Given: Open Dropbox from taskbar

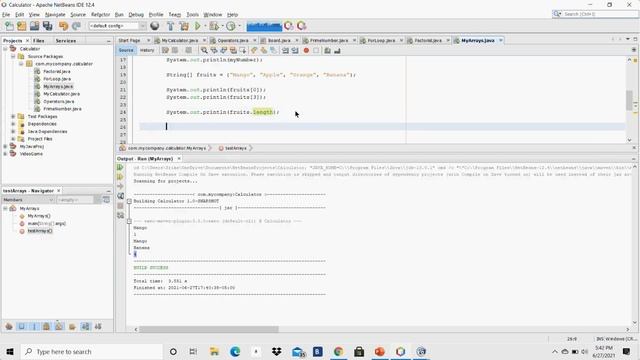Looking at the screenshot, I should coord(277,351).
